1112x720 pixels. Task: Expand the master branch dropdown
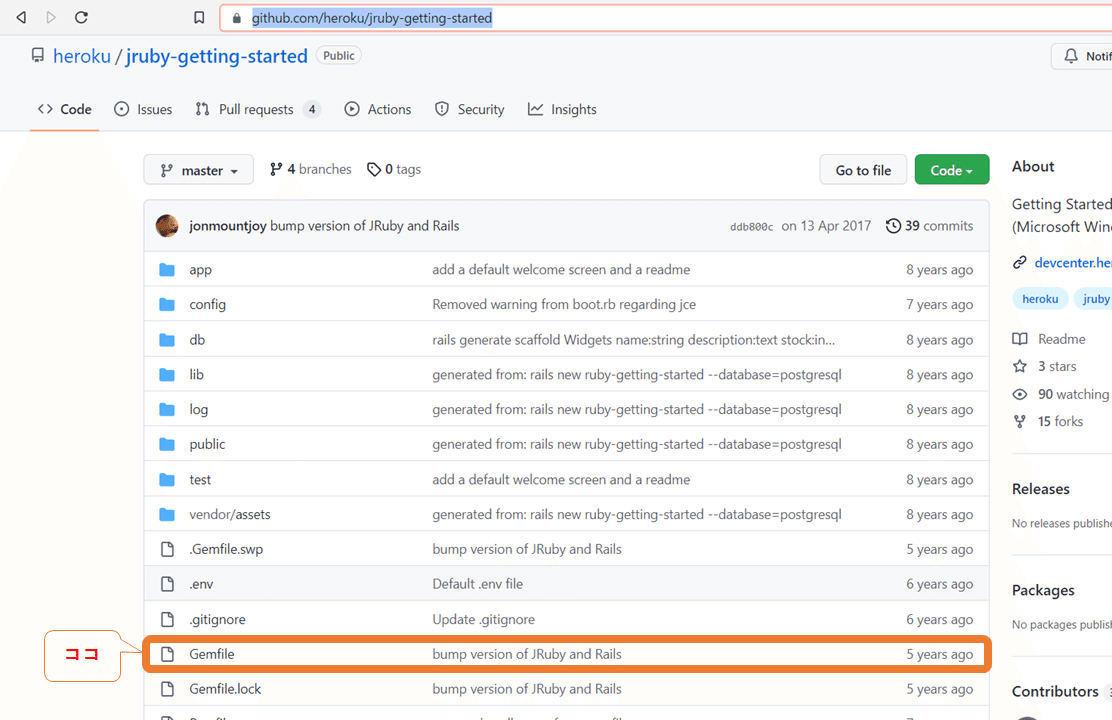(x=199, y=170)
